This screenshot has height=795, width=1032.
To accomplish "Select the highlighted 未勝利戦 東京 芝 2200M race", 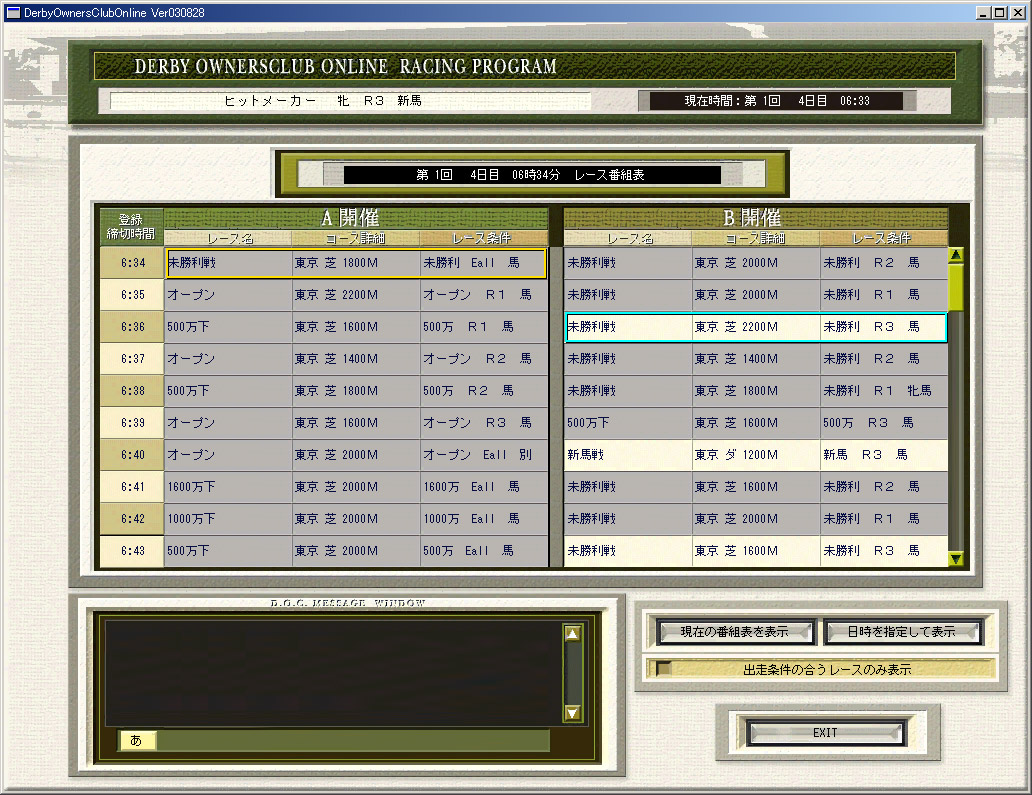I will (755, 327).
